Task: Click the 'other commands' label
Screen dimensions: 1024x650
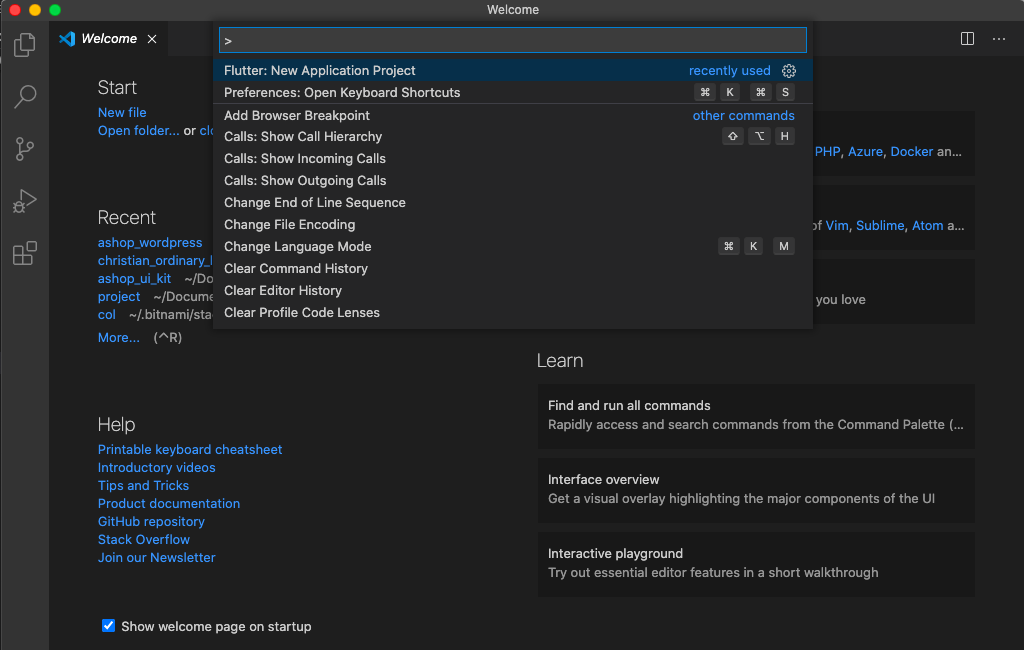Action: coord(744,116)
